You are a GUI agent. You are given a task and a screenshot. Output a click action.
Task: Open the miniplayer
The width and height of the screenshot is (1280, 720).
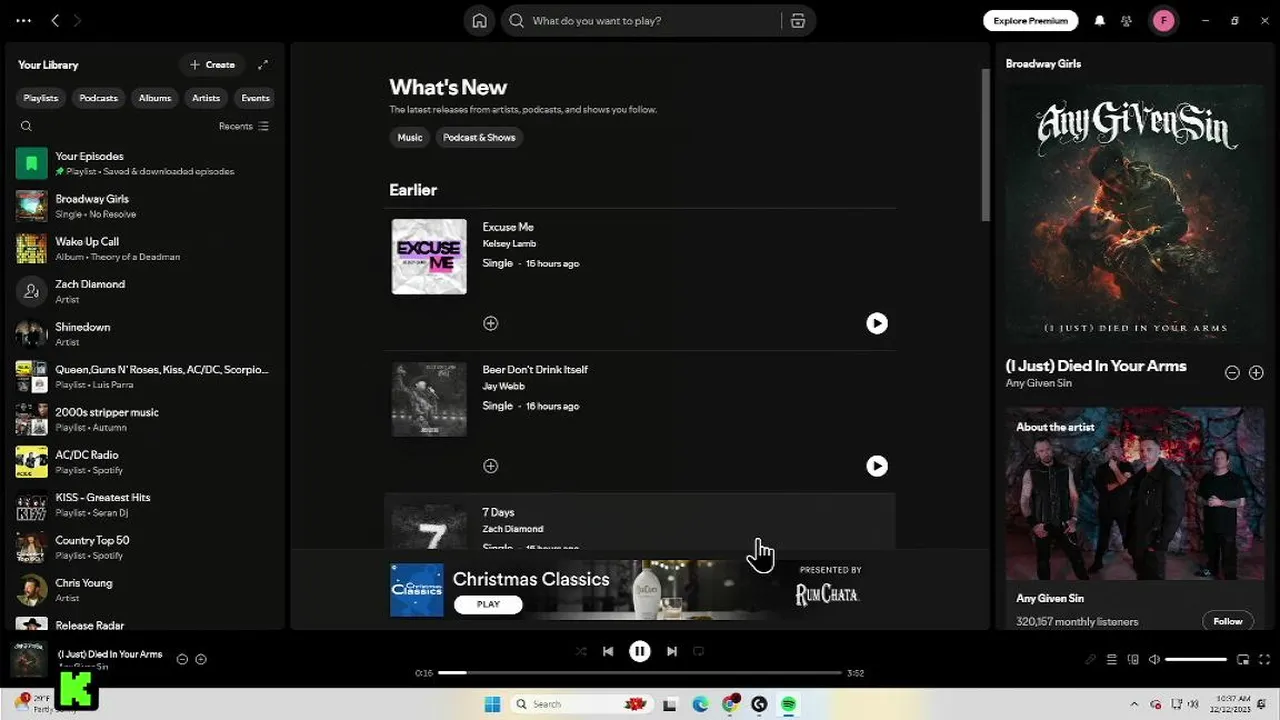(x=1243, y=660)
